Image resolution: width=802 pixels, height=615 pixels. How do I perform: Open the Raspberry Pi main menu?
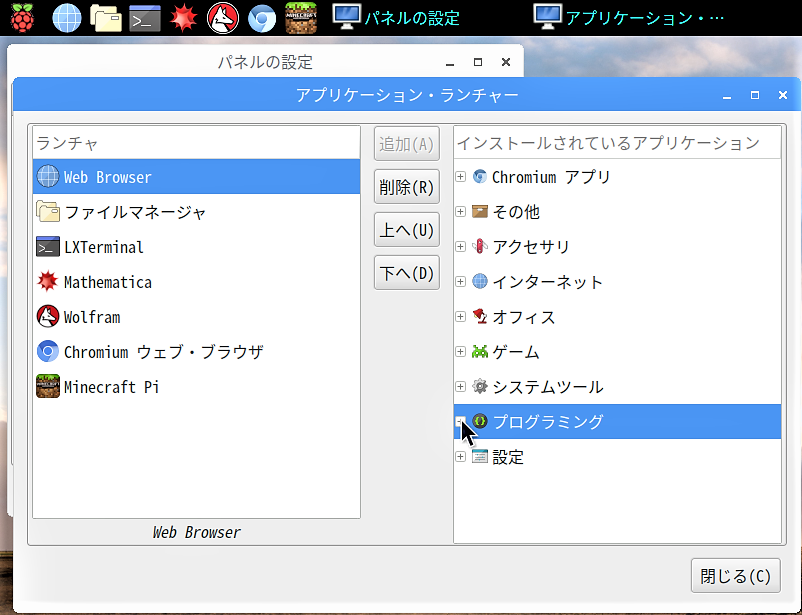pyautogui.click(x=22, y=18)
